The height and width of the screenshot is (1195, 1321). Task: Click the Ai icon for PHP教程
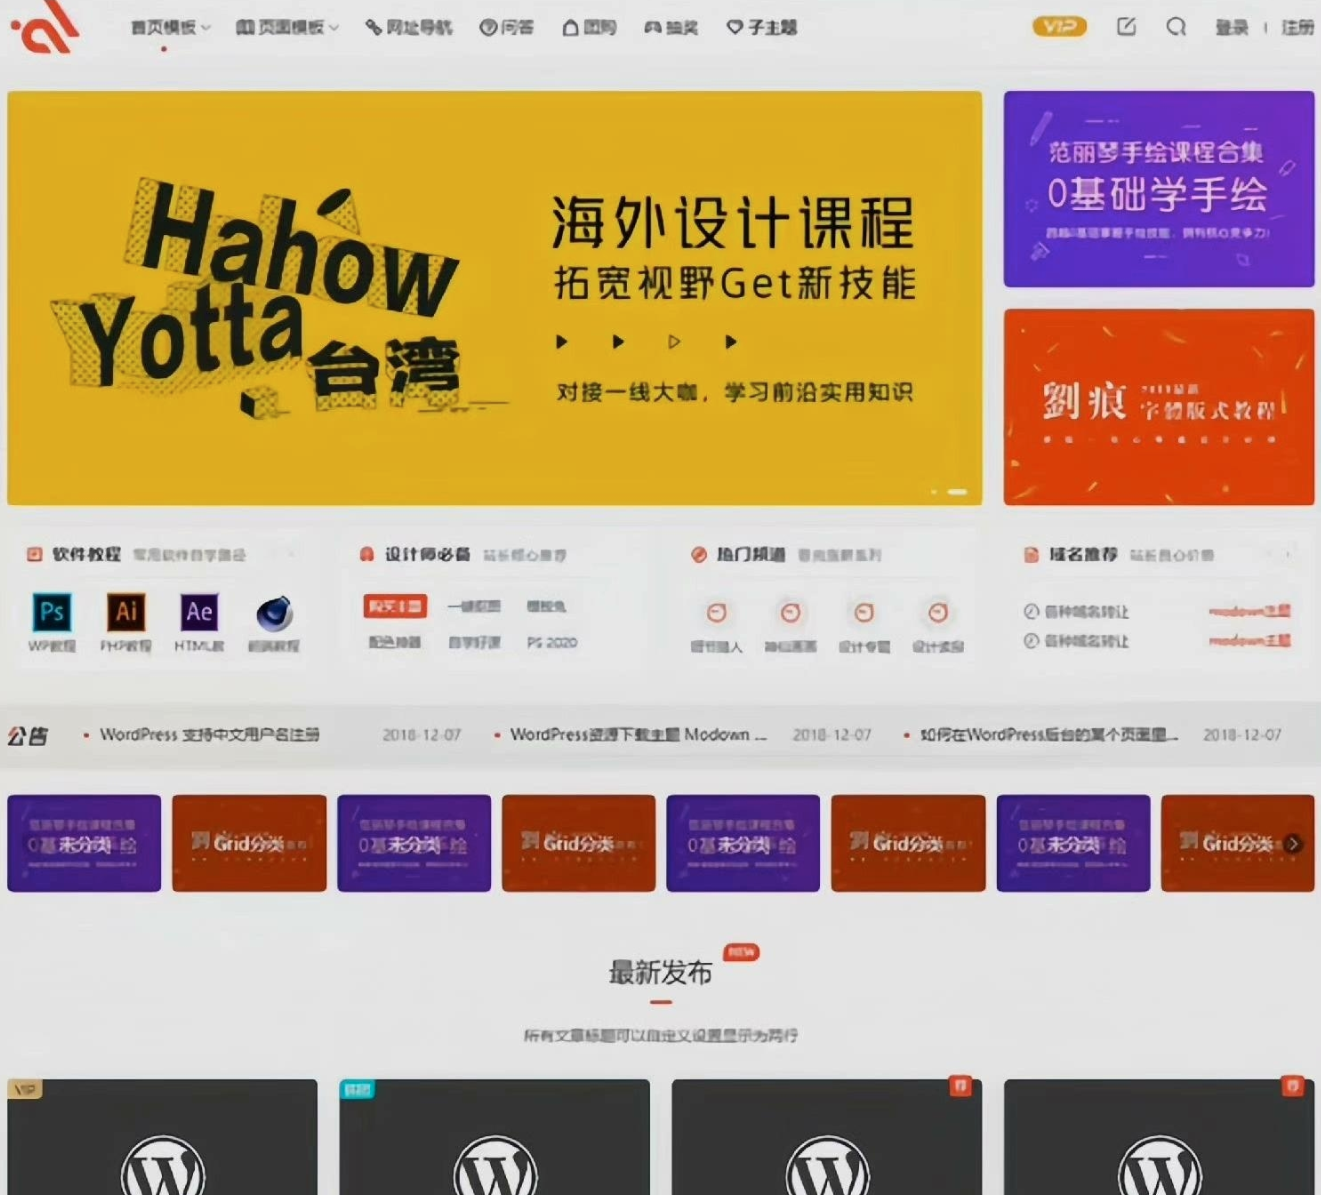coord(125,611)
